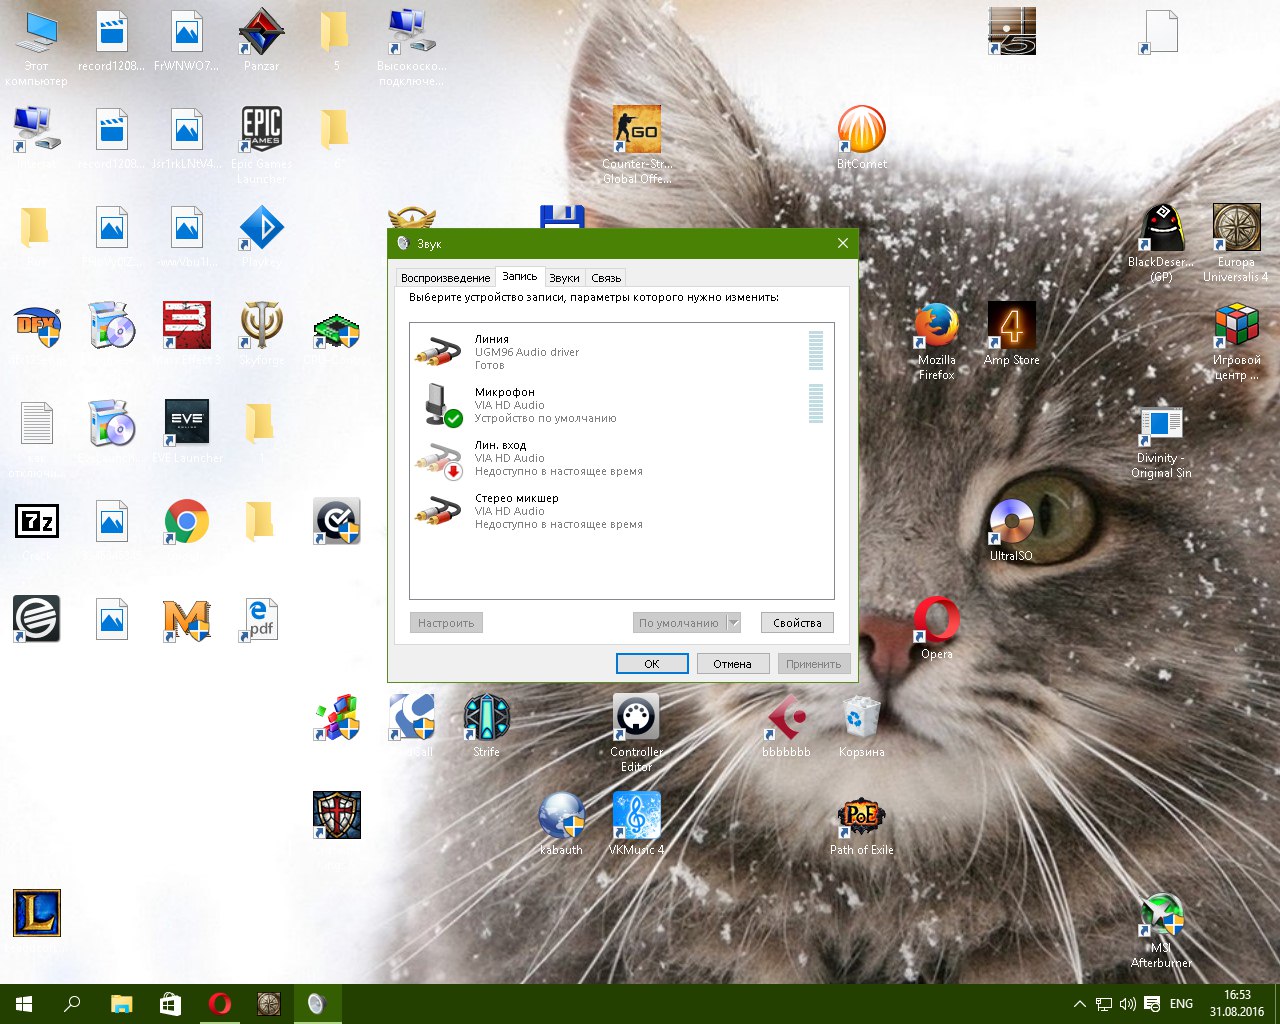Launch Google Chrome desktop icon
This screenshot has height=1024, width=1280.
[x=186, y=522]
